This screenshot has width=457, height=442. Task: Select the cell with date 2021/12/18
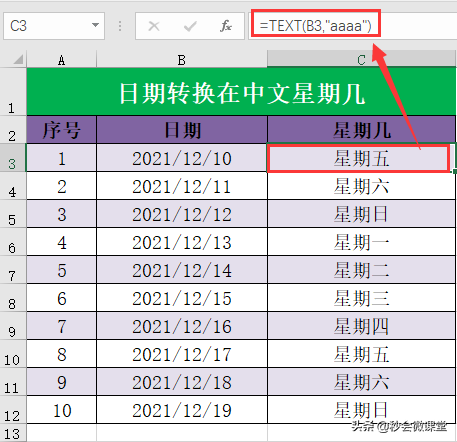[182, 382]
